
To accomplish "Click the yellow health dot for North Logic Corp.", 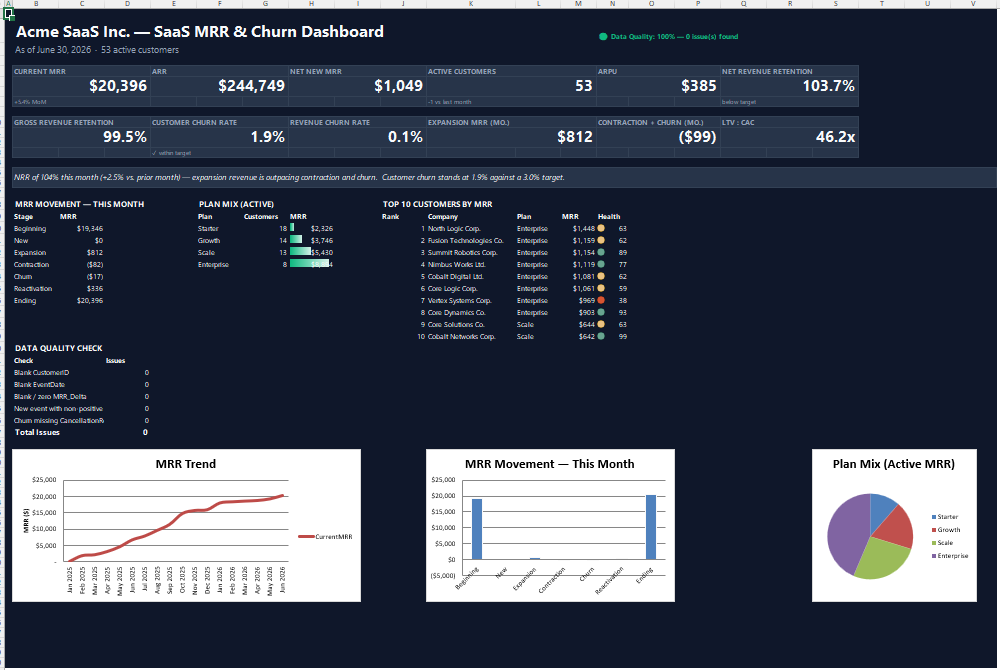I will point(601,228).
